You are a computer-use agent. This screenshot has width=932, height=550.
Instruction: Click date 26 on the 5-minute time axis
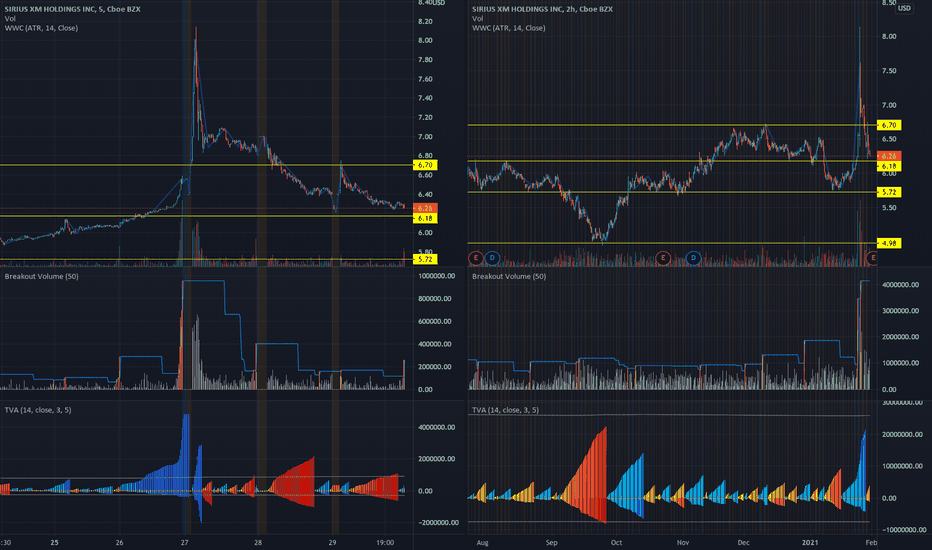[119, 542]
